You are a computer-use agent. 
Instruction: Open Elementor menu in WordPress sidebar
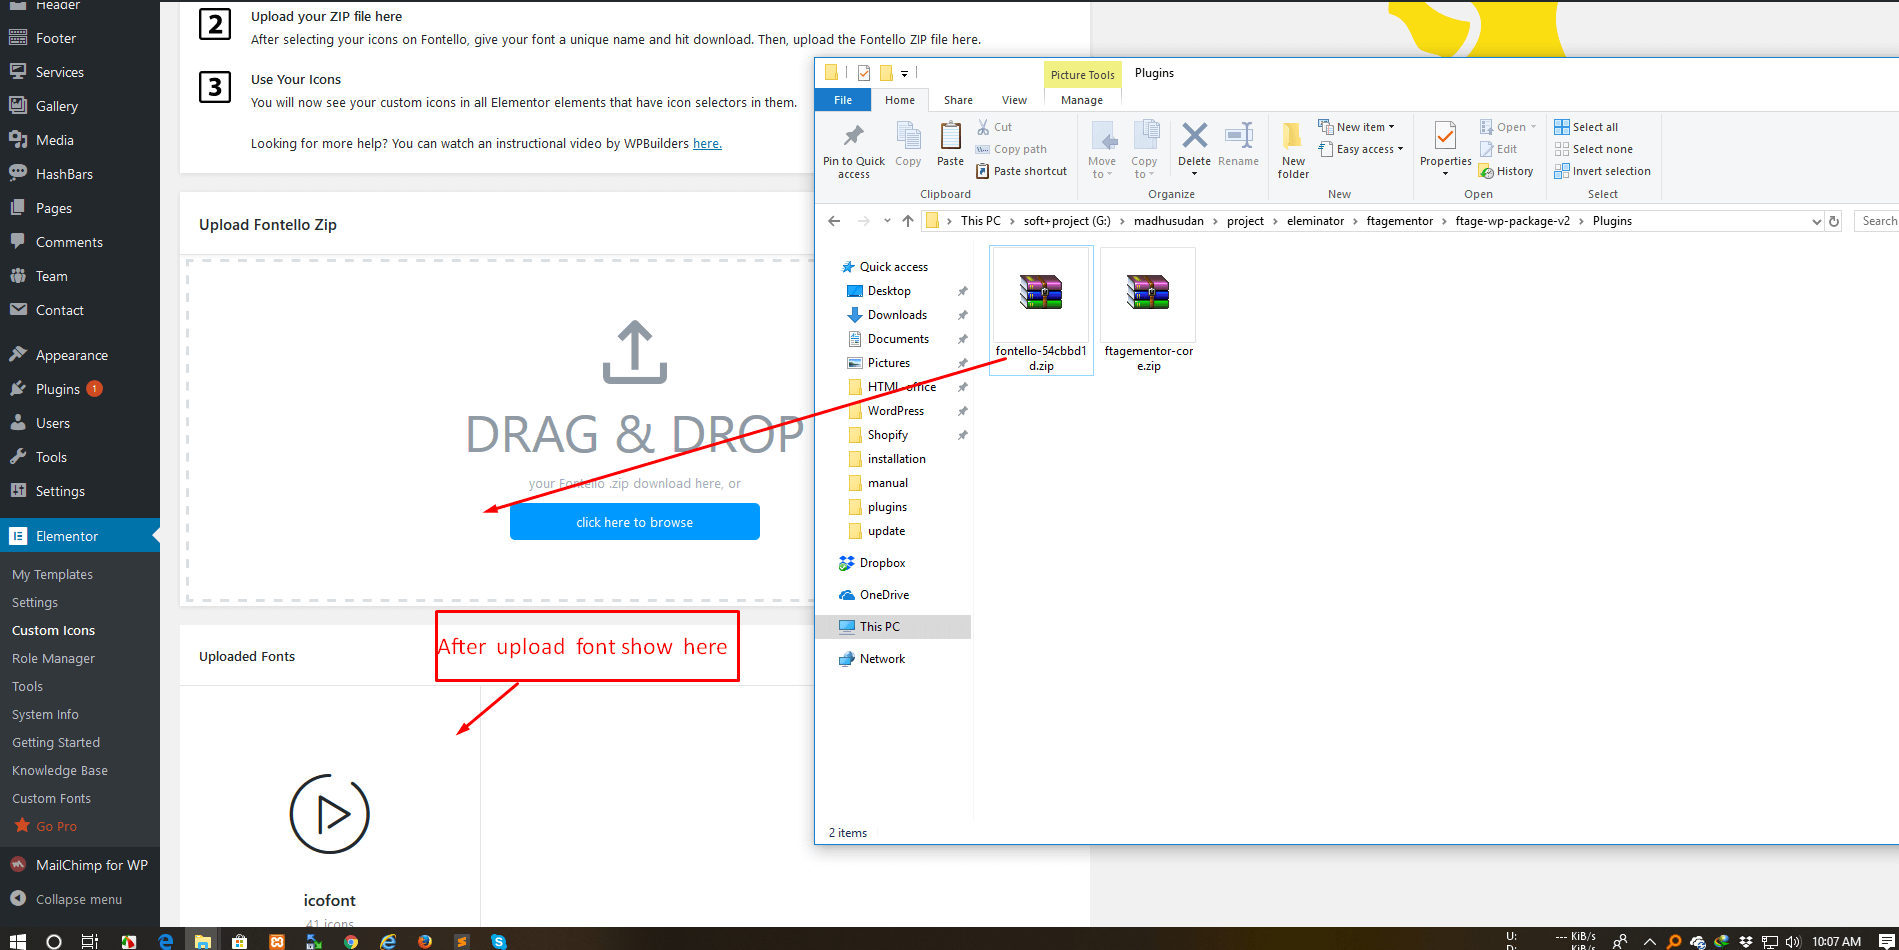80,536
